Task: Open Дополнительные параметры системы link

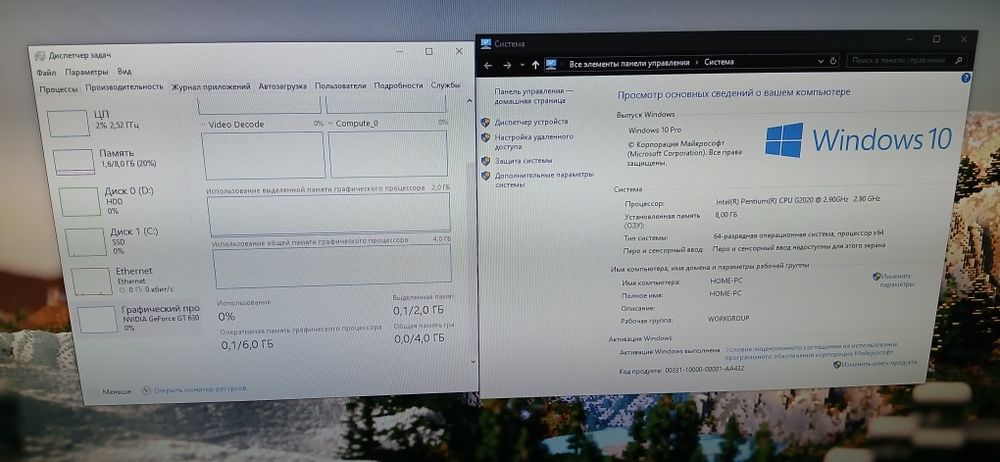Action: coord(544,179)
